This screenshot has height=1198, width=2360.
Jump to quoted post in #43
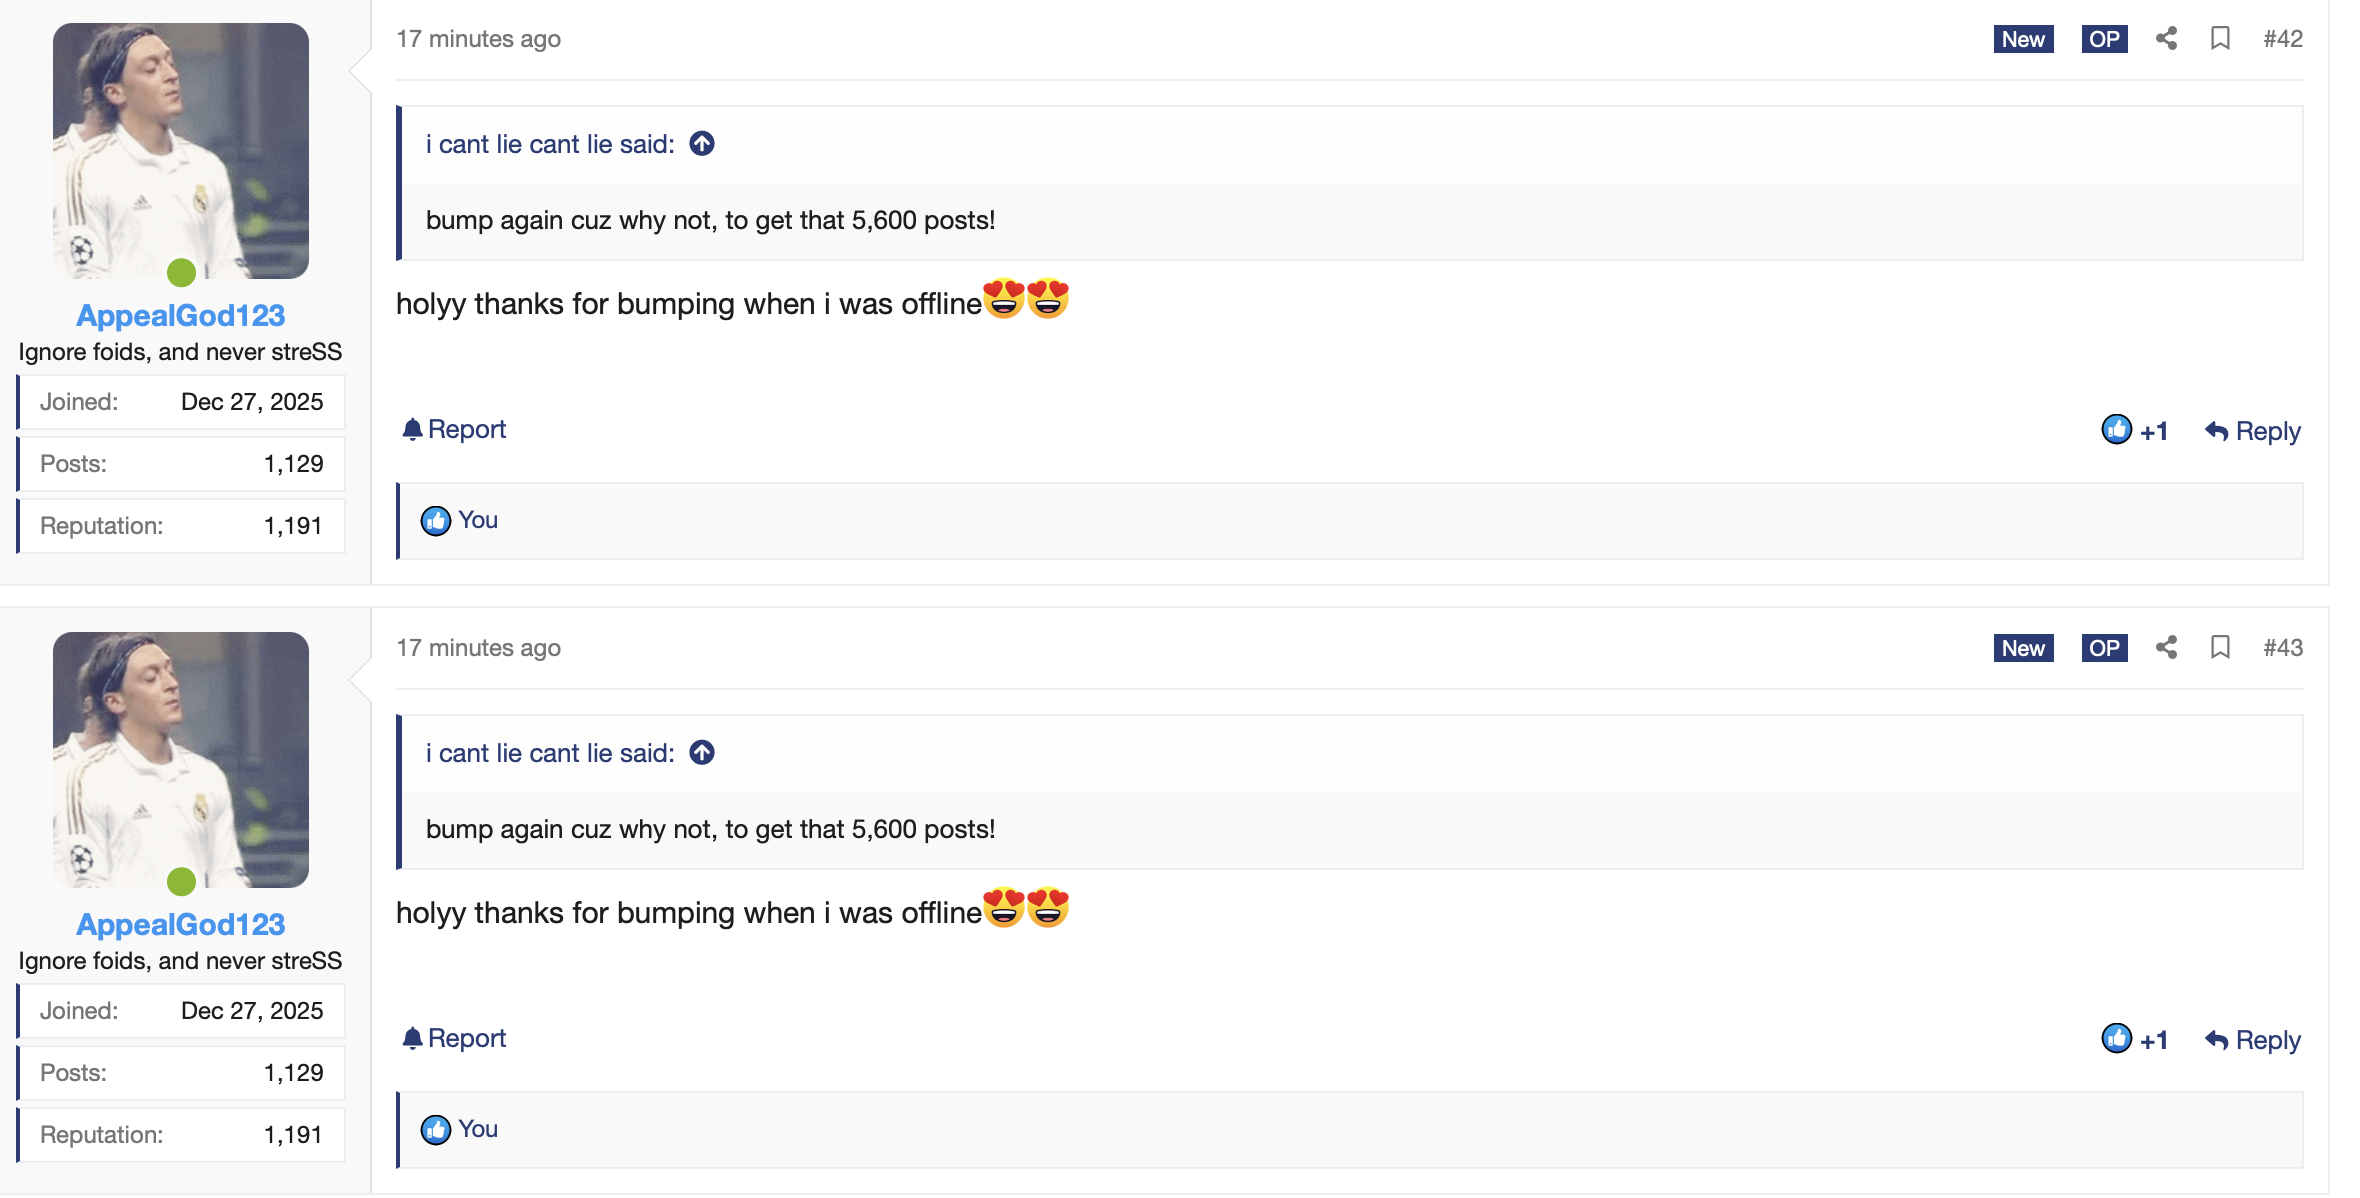[702, 753]
